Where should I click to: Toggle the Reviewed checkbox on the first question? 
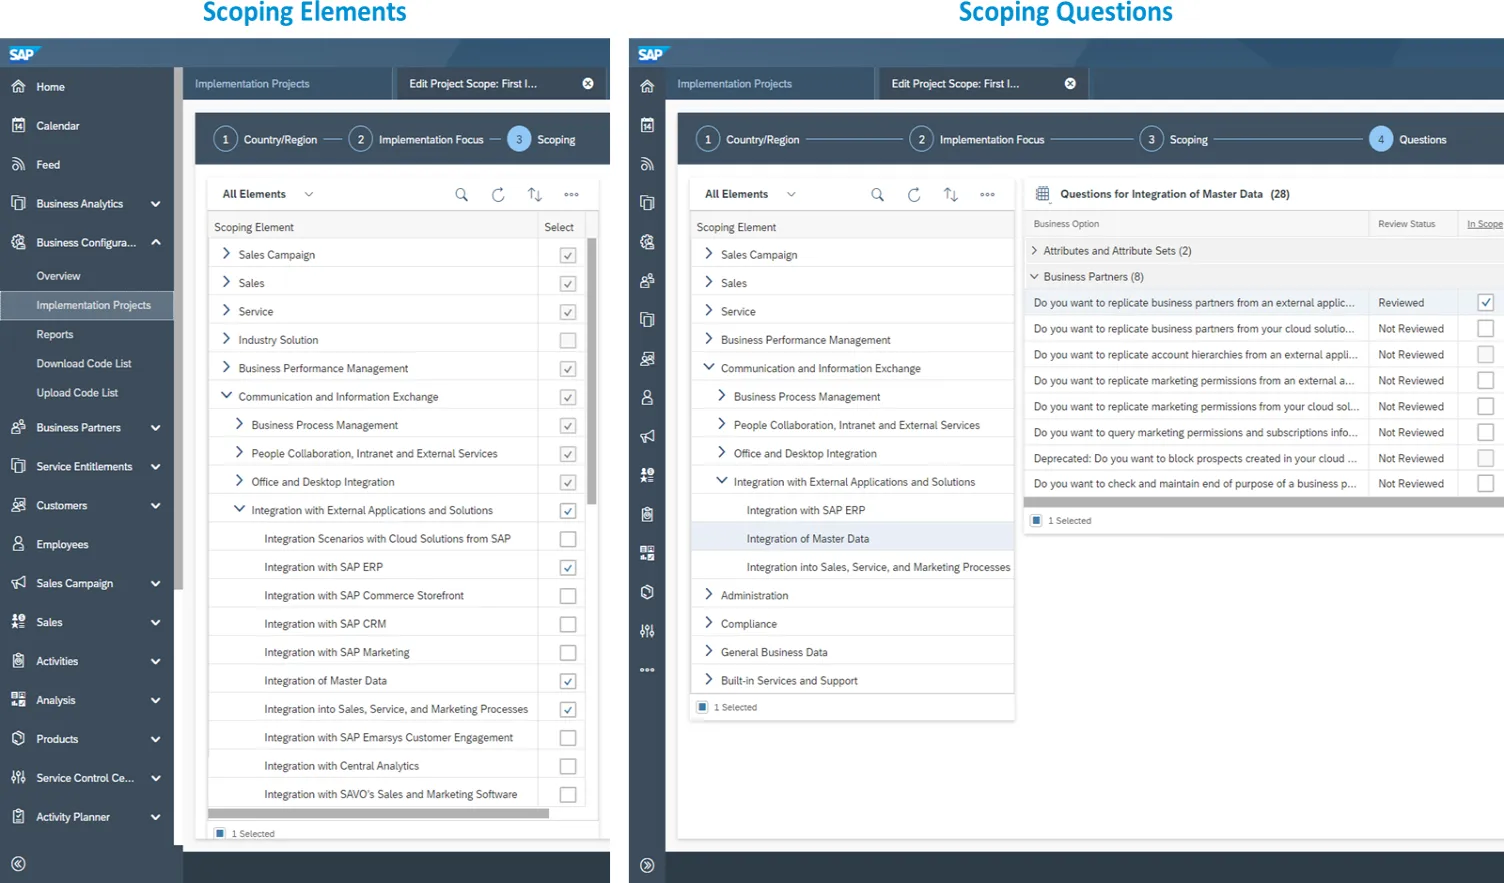coord(1485,302)
